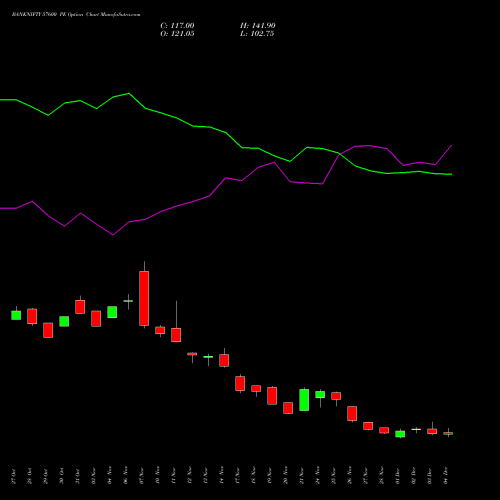Click the magenta indicator line's right endpoint

[x=451, y=146]
